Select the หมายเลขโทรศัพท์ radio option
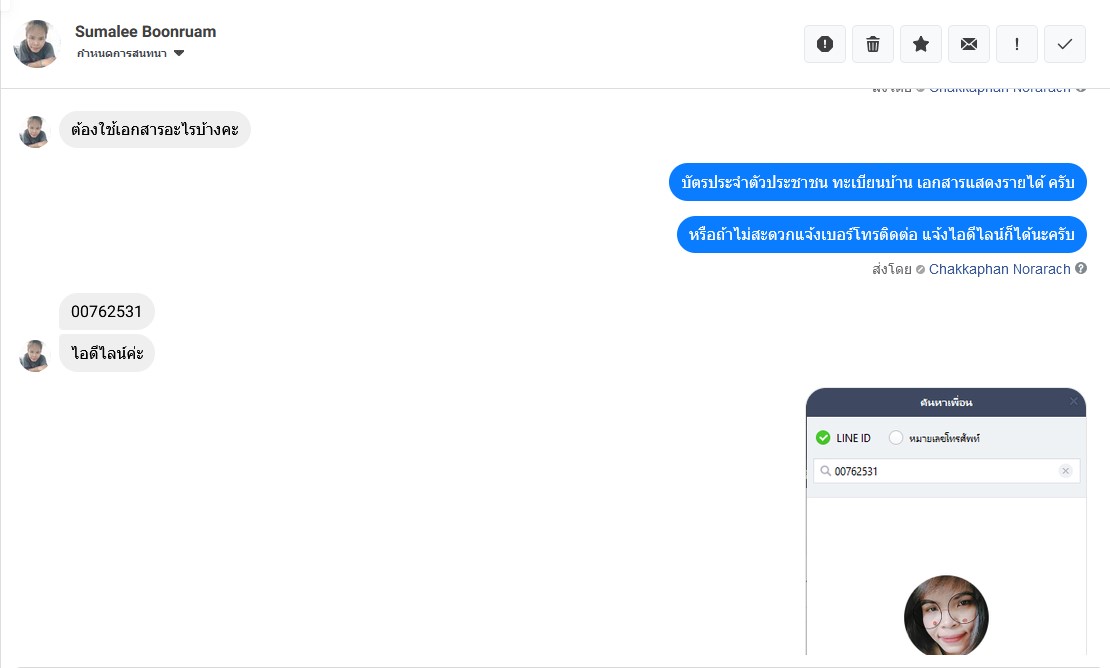Screen dimensions: 1110x668 896,438
